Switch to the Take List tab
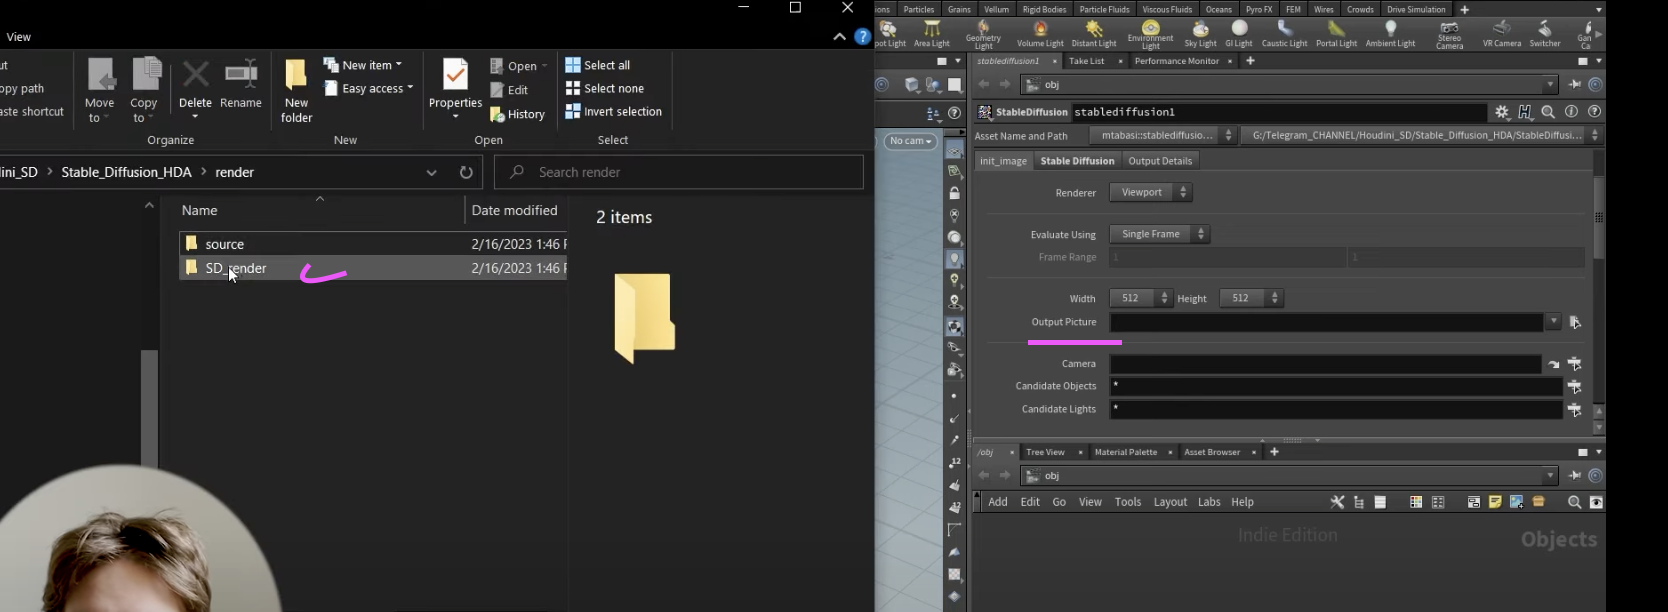Viewport: 1668px width, 612px height. coord(1086,61)
